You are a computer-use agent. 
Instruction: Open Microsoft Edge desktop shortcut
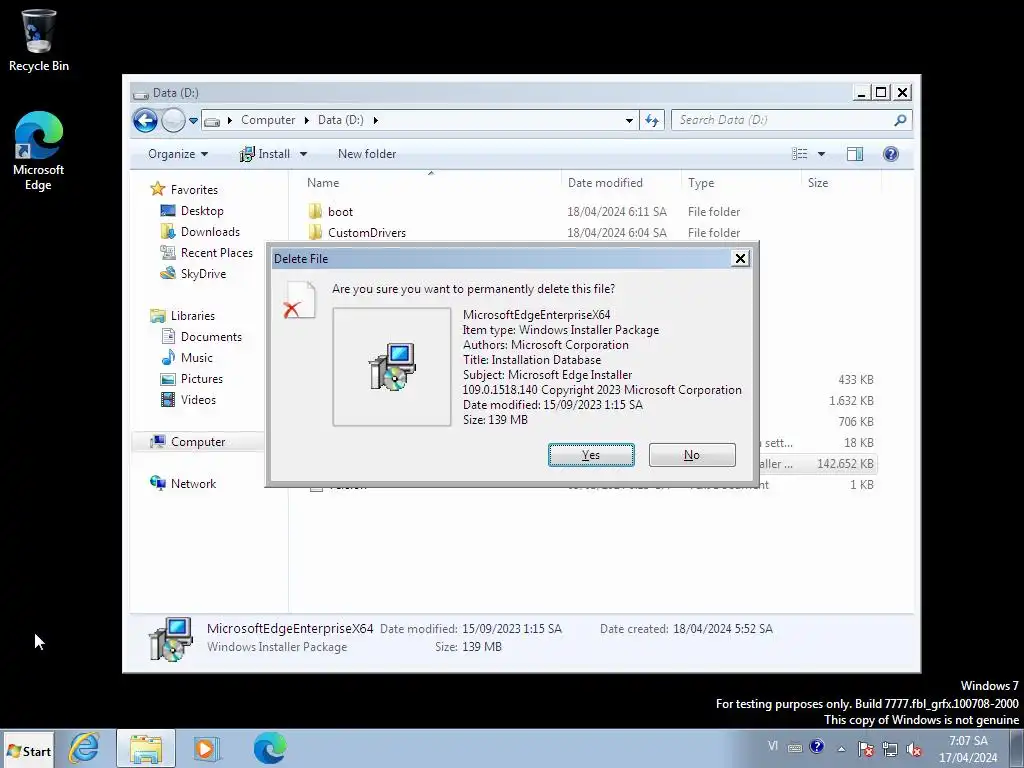coord(39,151)
